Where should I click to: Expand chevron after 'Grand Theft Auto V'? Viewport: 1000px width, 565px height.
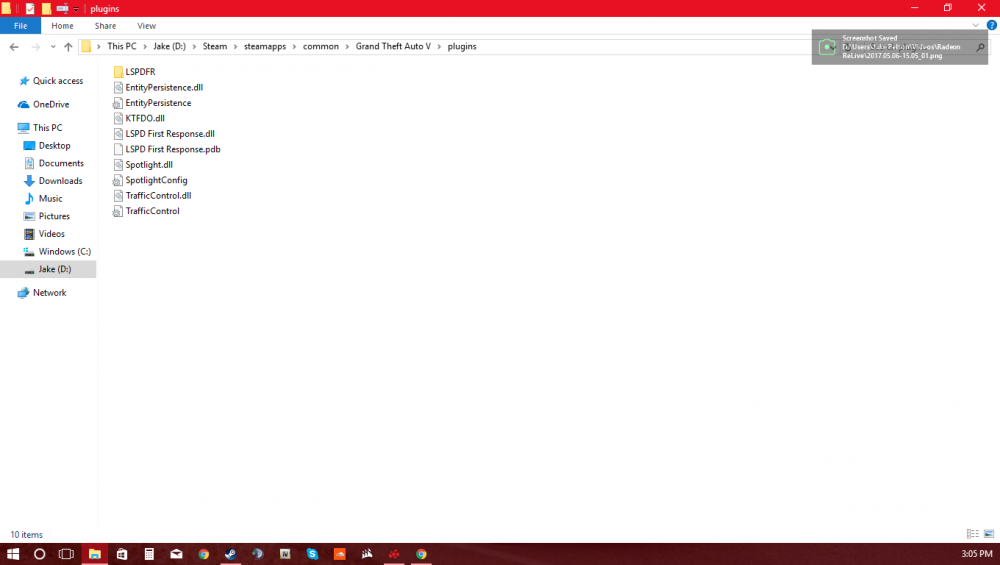[439, 47]
